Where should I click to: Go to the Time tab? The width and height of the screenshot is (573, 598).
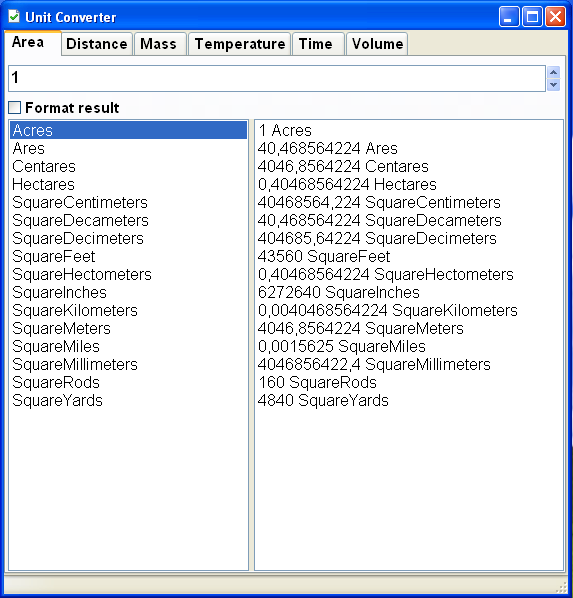coord(315,44)
